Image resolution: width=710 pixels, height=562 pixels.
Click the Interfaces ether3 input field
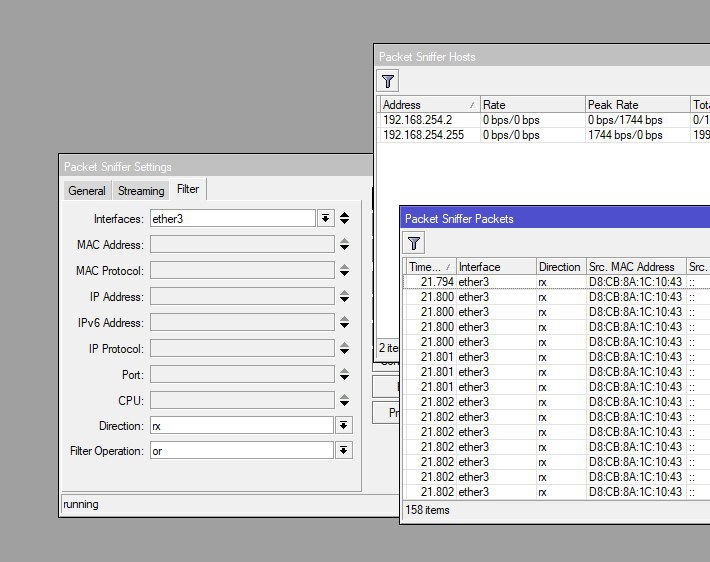(233, 218)
